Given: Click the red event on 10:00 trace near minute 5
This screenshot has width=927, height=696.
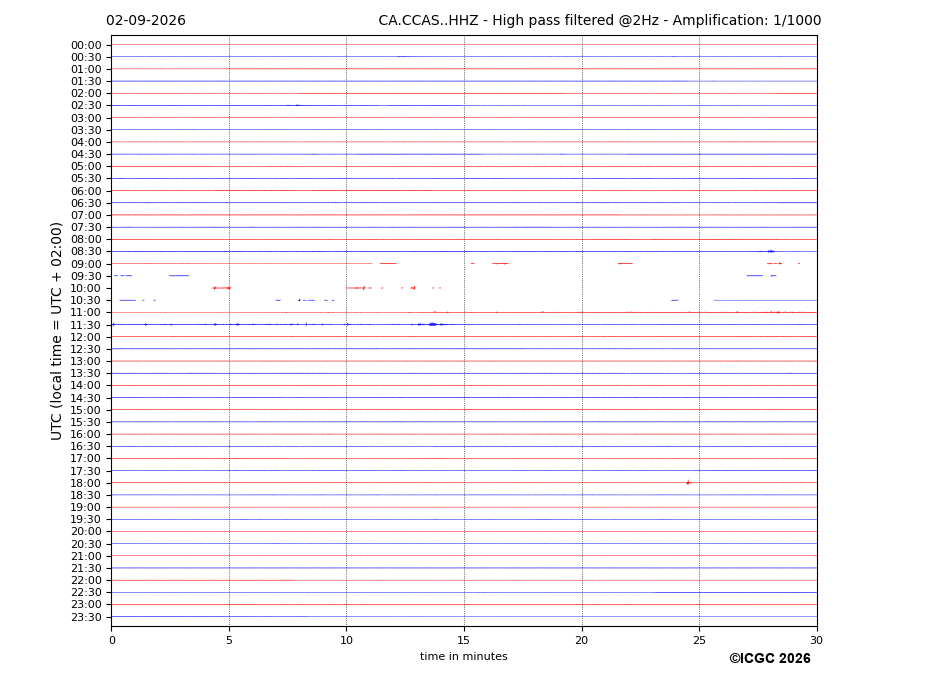Looking at the screenshot, I should 221,288.
